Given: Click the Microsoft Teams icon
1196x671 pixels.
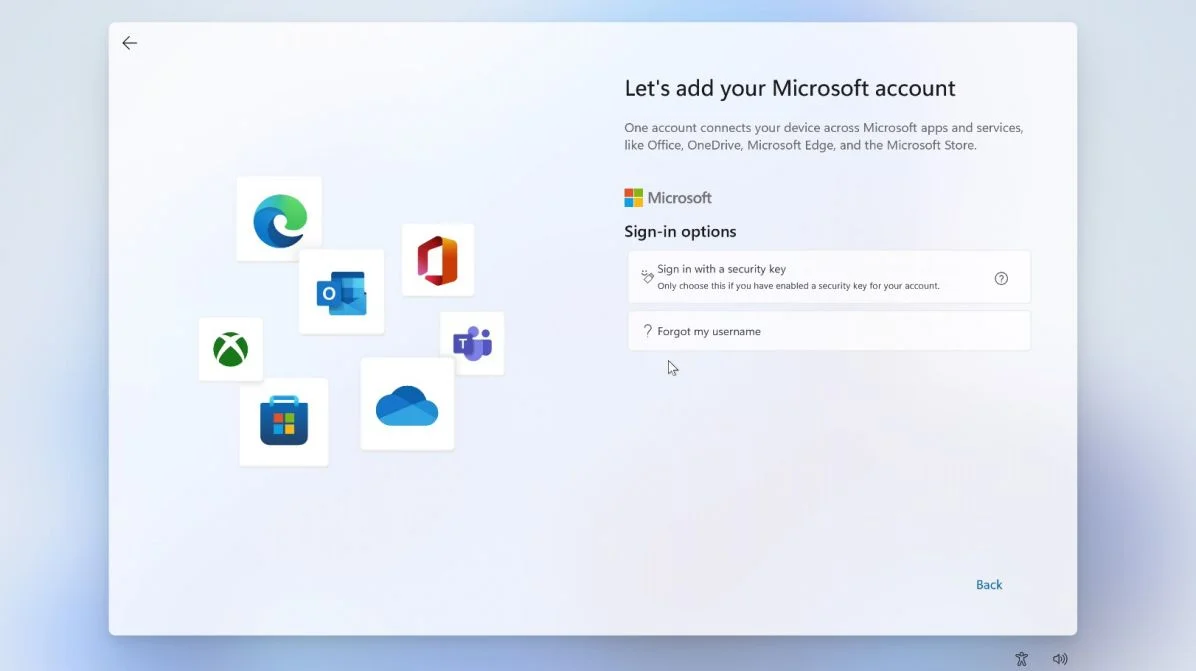Looking at the screenshot, I should click(473, 343).
